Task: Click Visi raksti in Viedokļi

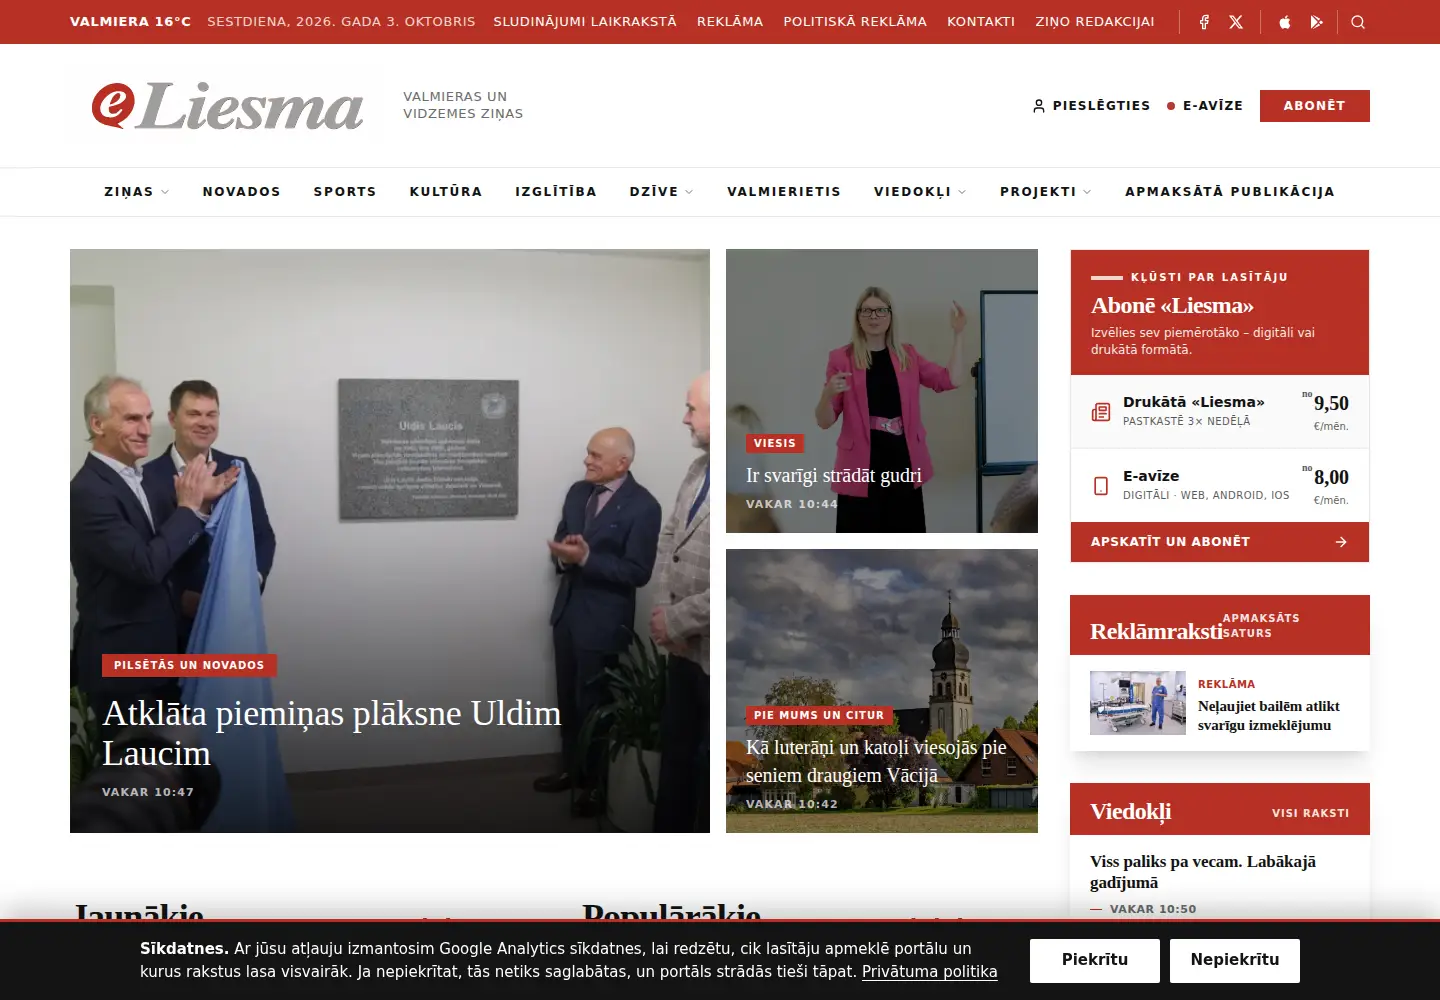Action: [1311, 813]
